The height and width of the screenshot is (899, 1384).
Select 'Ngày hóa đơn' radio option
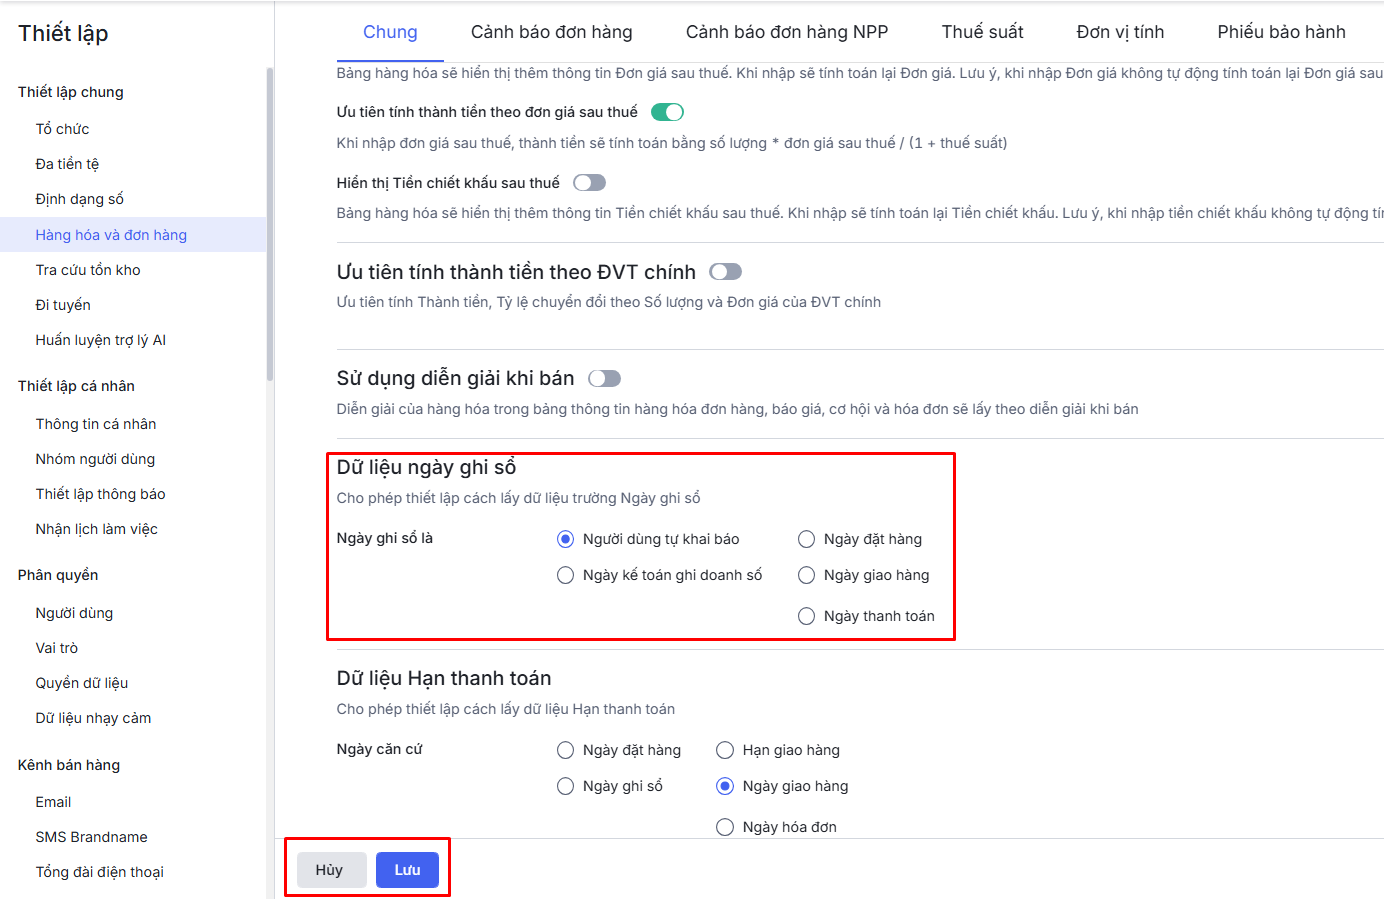pyautogui.click(x=726, y=828)
